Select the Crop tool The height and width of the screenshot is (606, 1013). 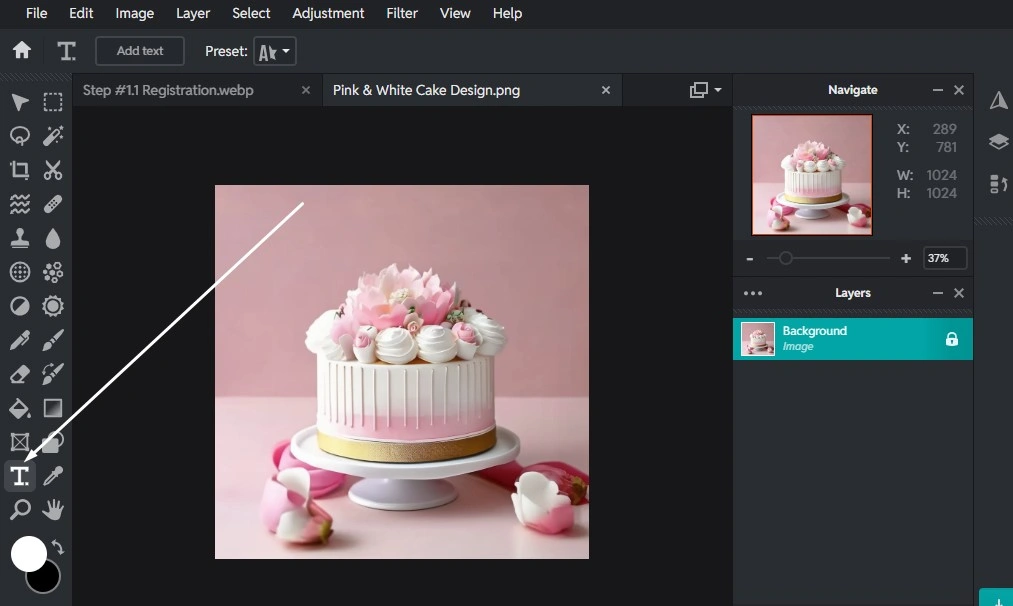20,170
